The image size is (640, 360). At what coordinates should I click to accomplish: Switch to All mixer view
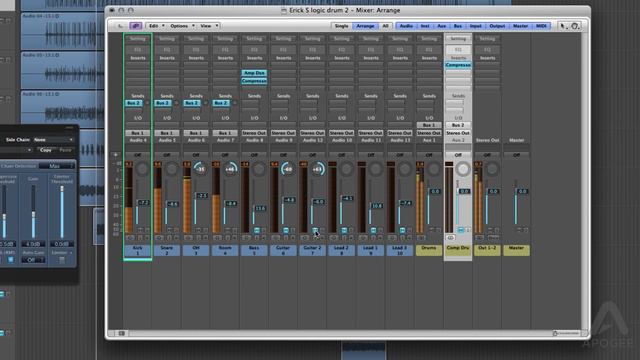coord(385,26)
